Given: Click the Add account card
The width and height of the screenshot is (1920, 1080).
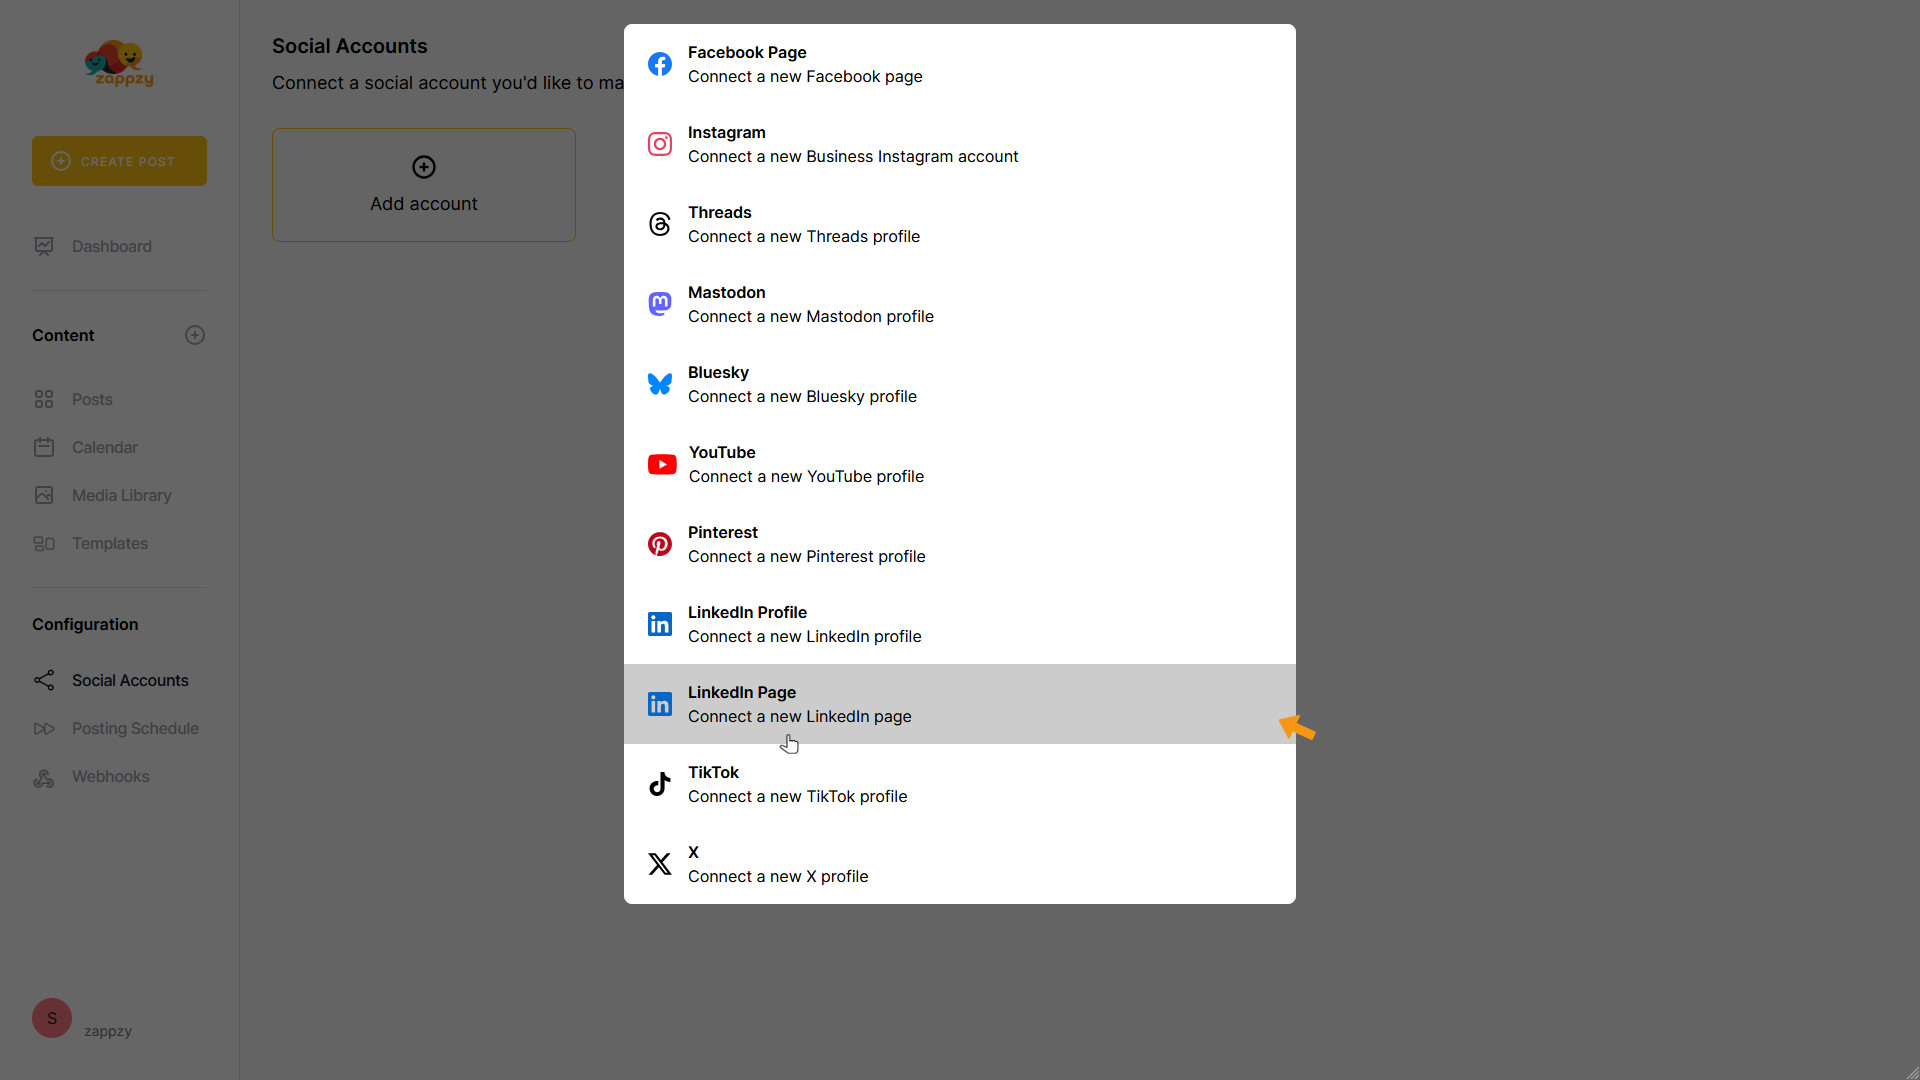Looking at the screenshot, I should [x=424, y=185].
